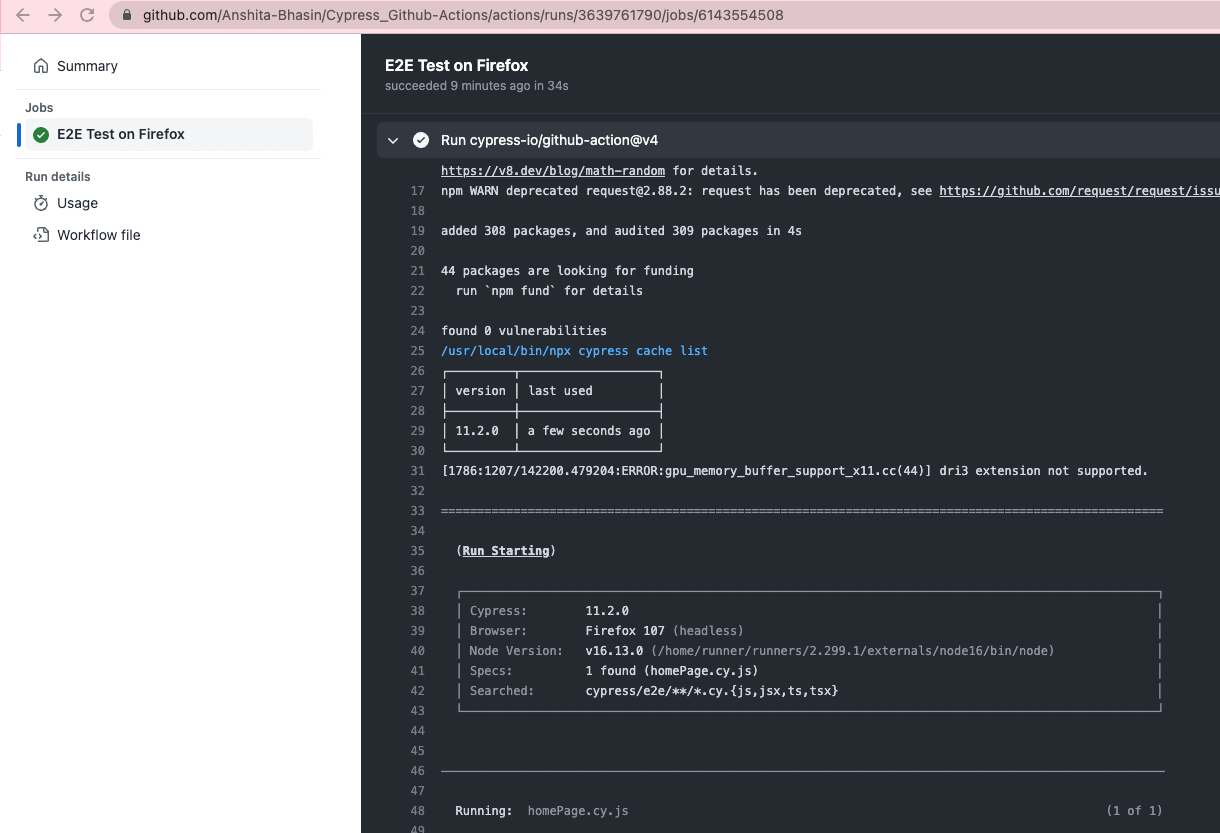The height and width of the screenshot is (833, 1220).
Task: Open the Workflow file via its file icon
Action: (x=40, y=234)
